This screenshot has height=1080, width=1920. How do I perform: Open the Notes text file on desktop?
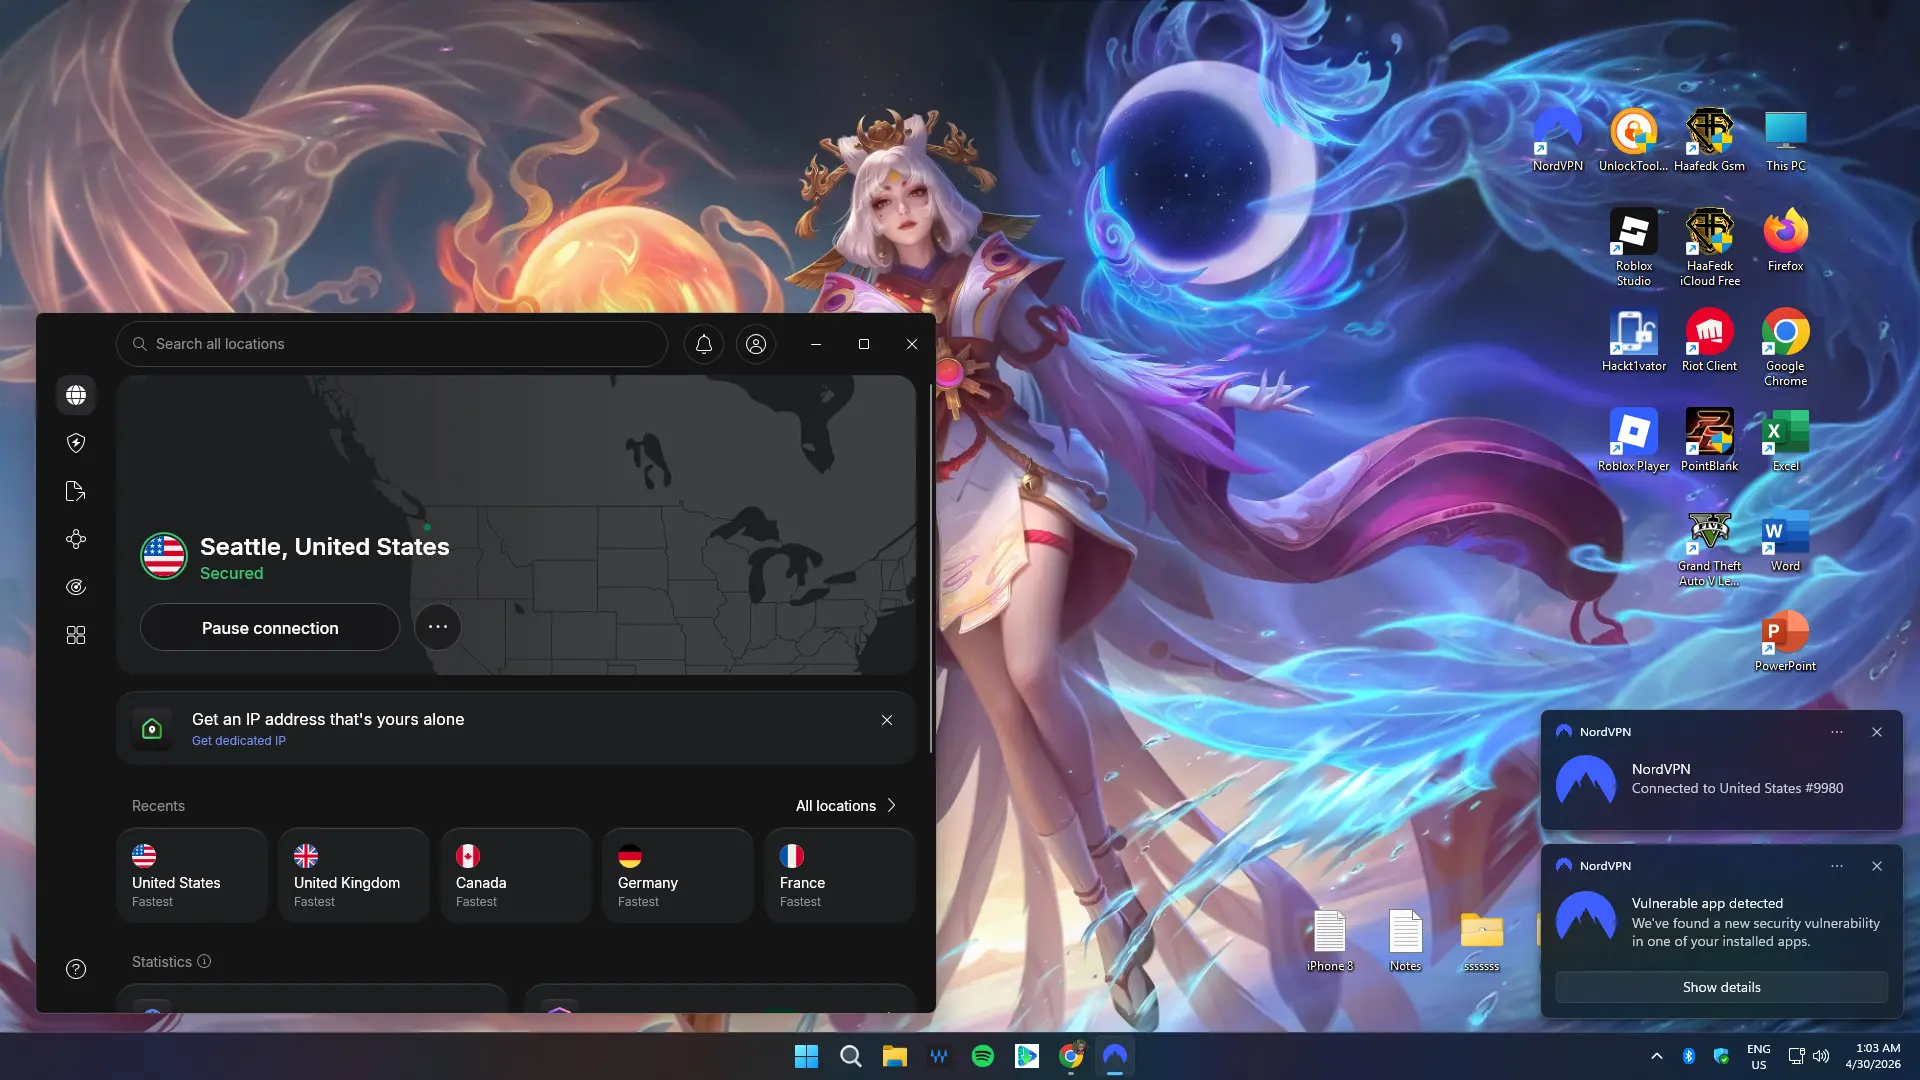coord(1406,940)
